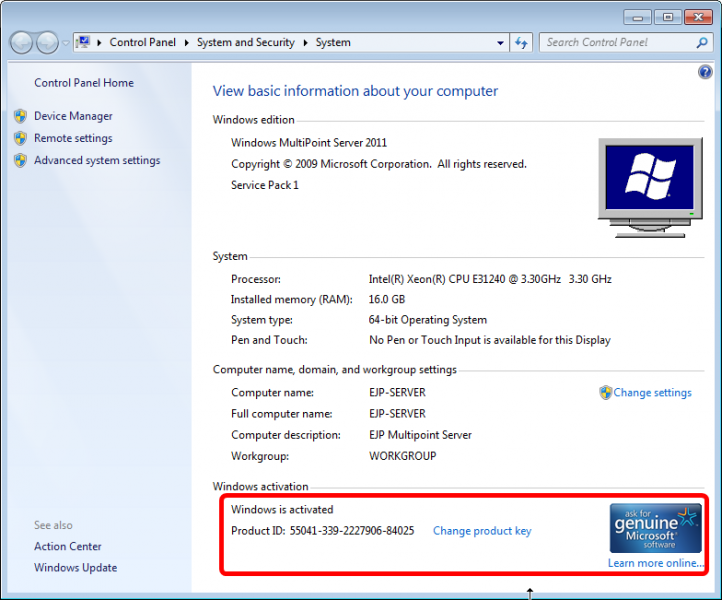The width and height of the screenshot is (722, 600).
Task: Open Advanced system settings link
Action: point(97,160)
